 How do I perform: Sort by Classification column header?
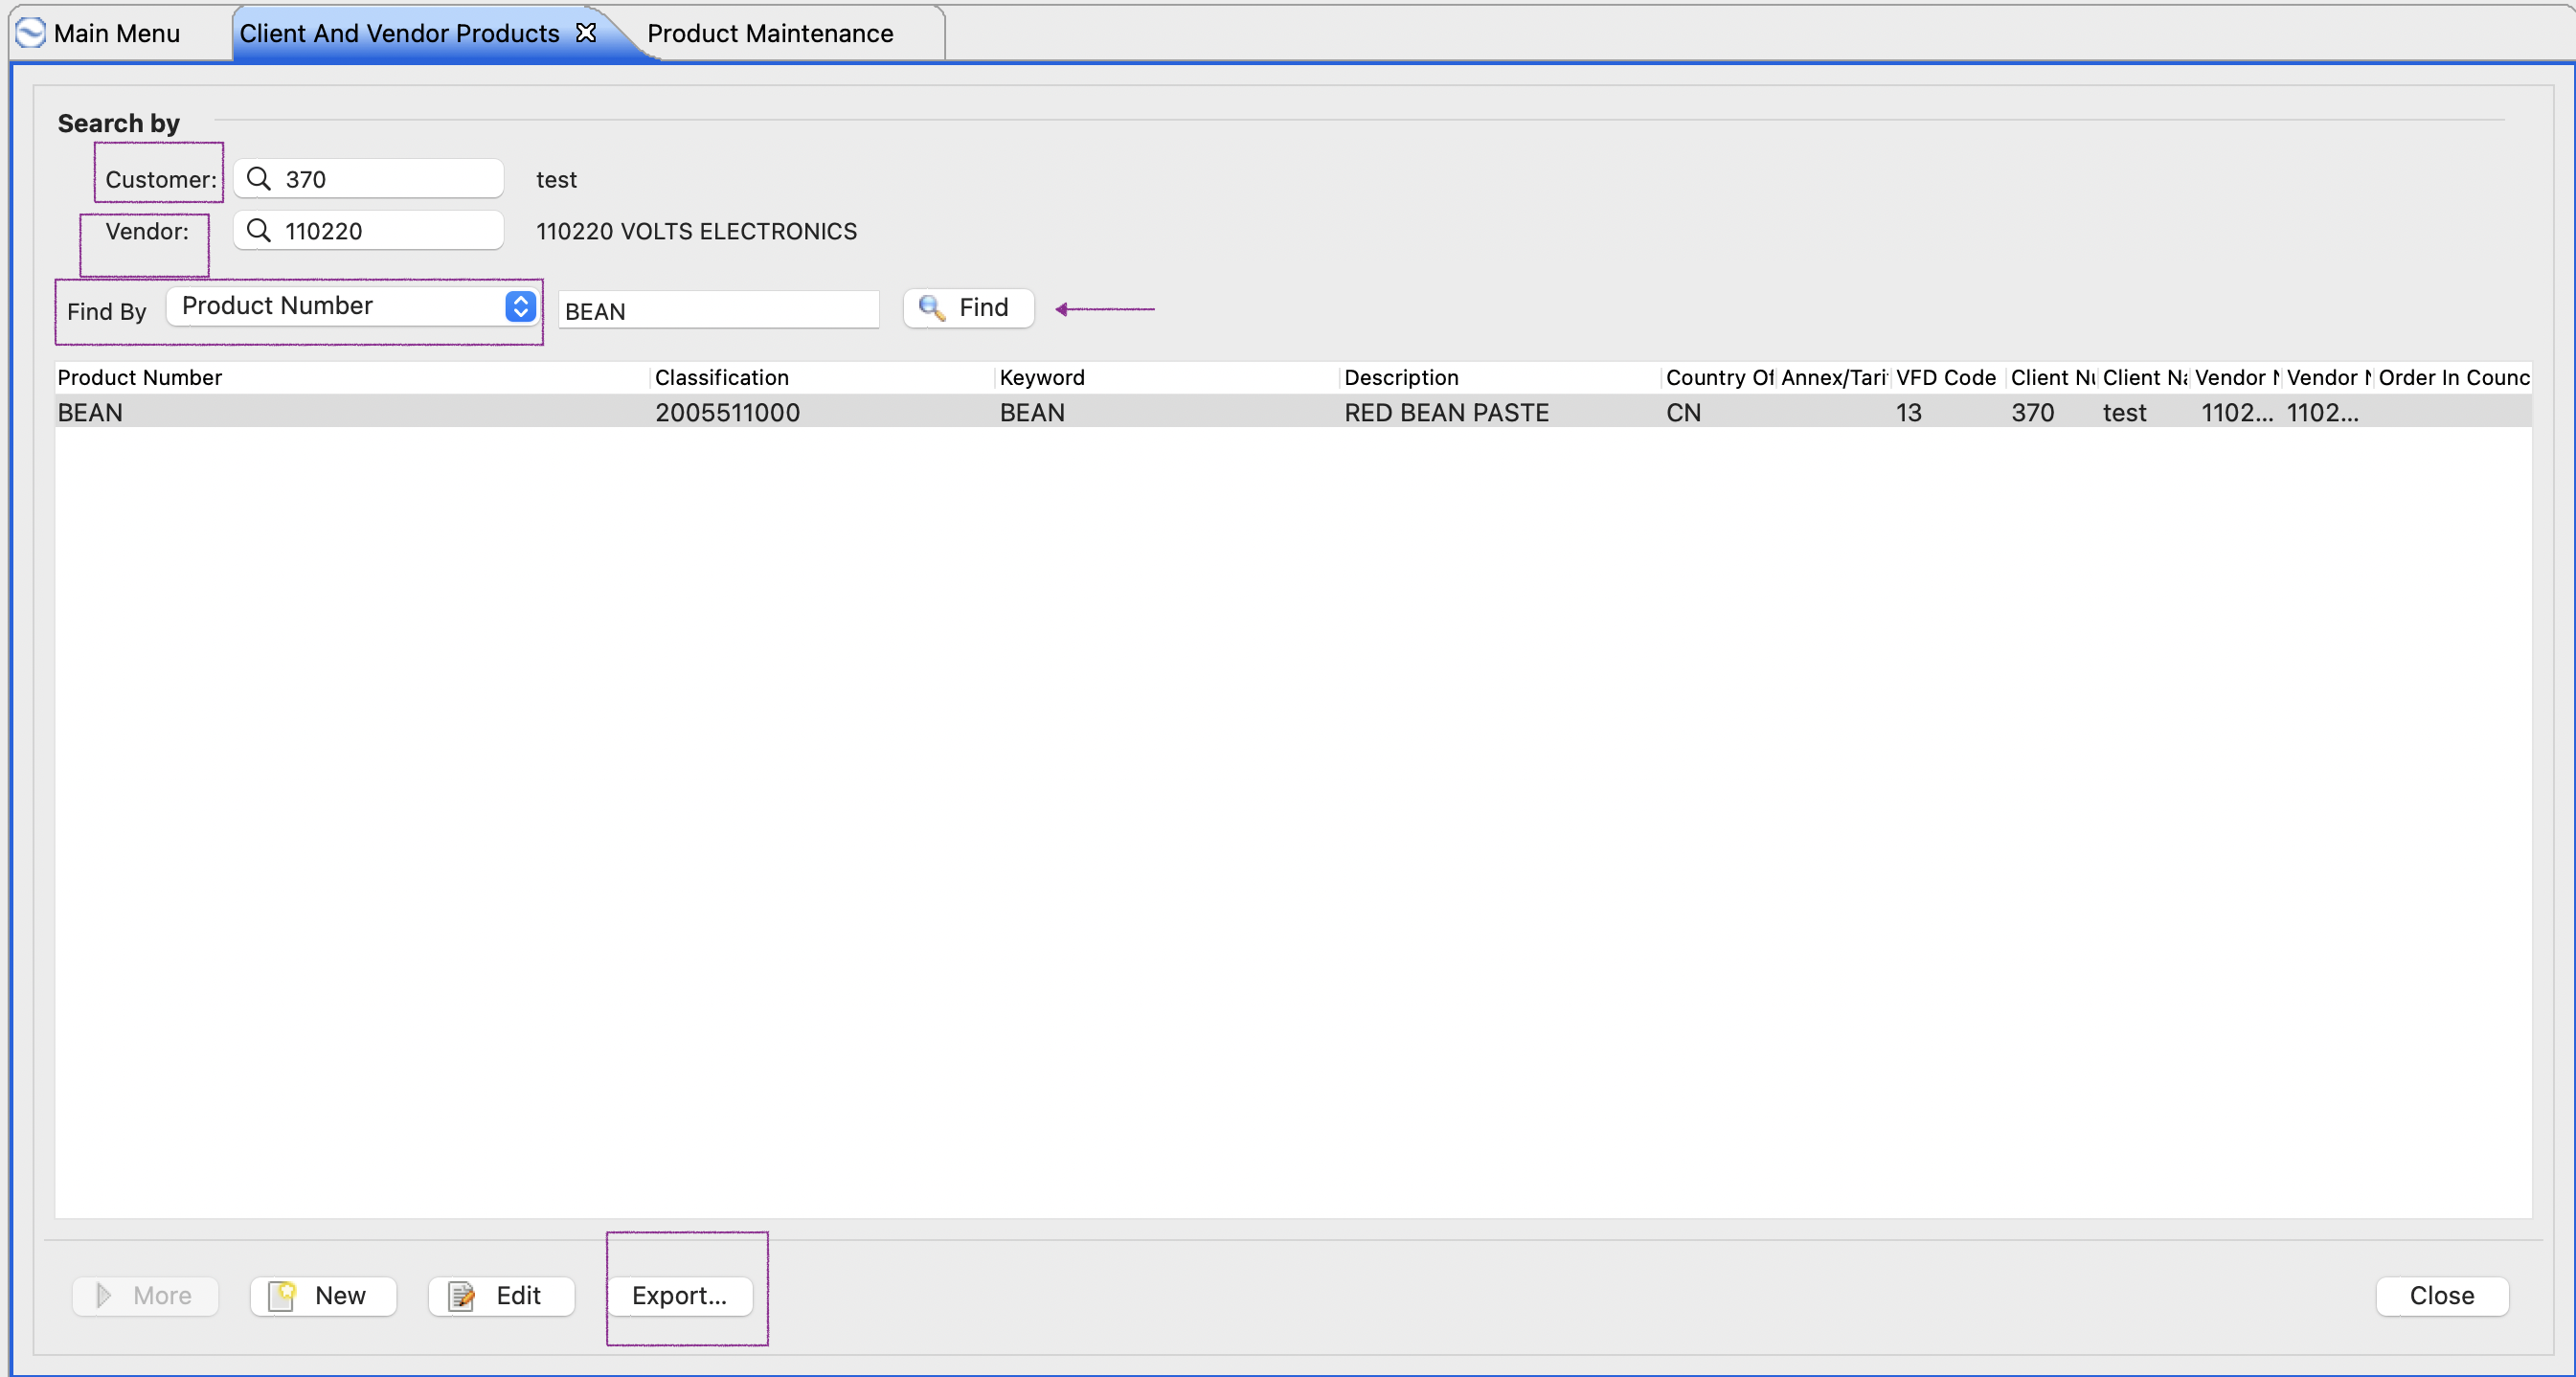(x=822, y=377)
